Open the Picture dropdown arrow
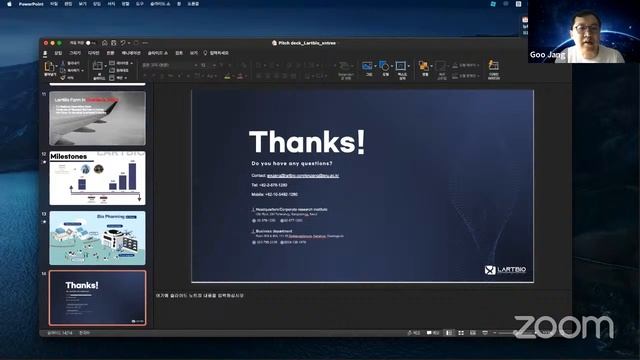The width and height of the screenshot is (640, 360). (375, 66)
